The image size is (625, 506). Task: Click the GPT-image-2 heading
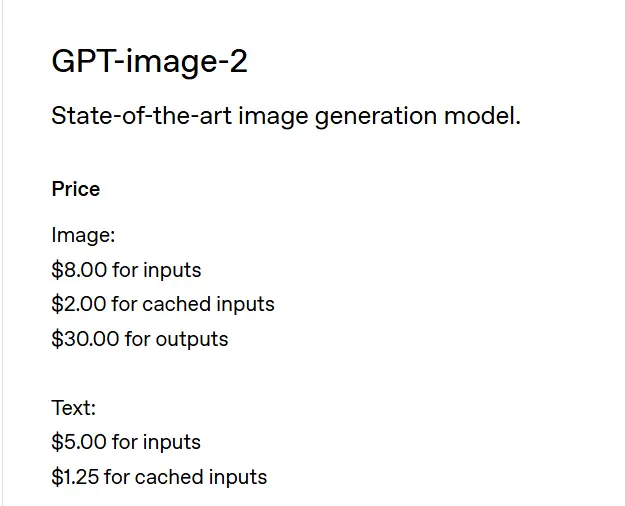pyautogui.click(x=149, y=63)
